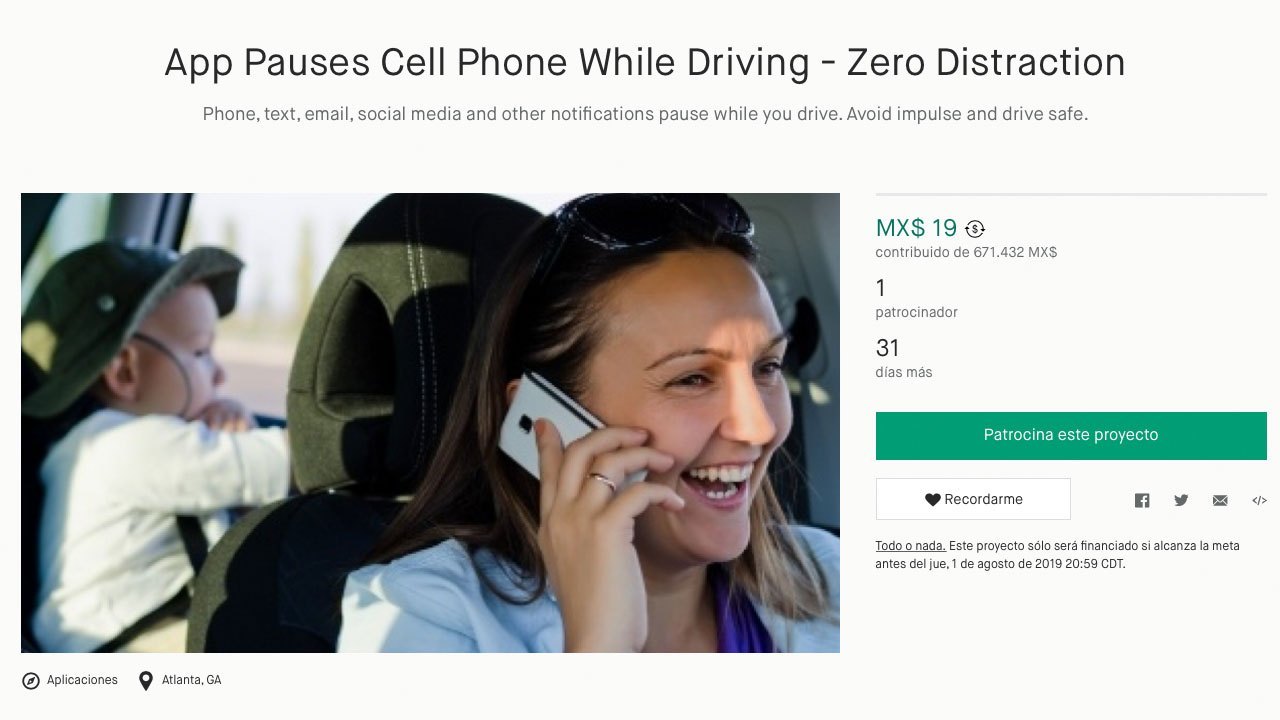This screenshot has width=1280, height=720.
Task: Share project via Twitter icon
Action: 1181,500
